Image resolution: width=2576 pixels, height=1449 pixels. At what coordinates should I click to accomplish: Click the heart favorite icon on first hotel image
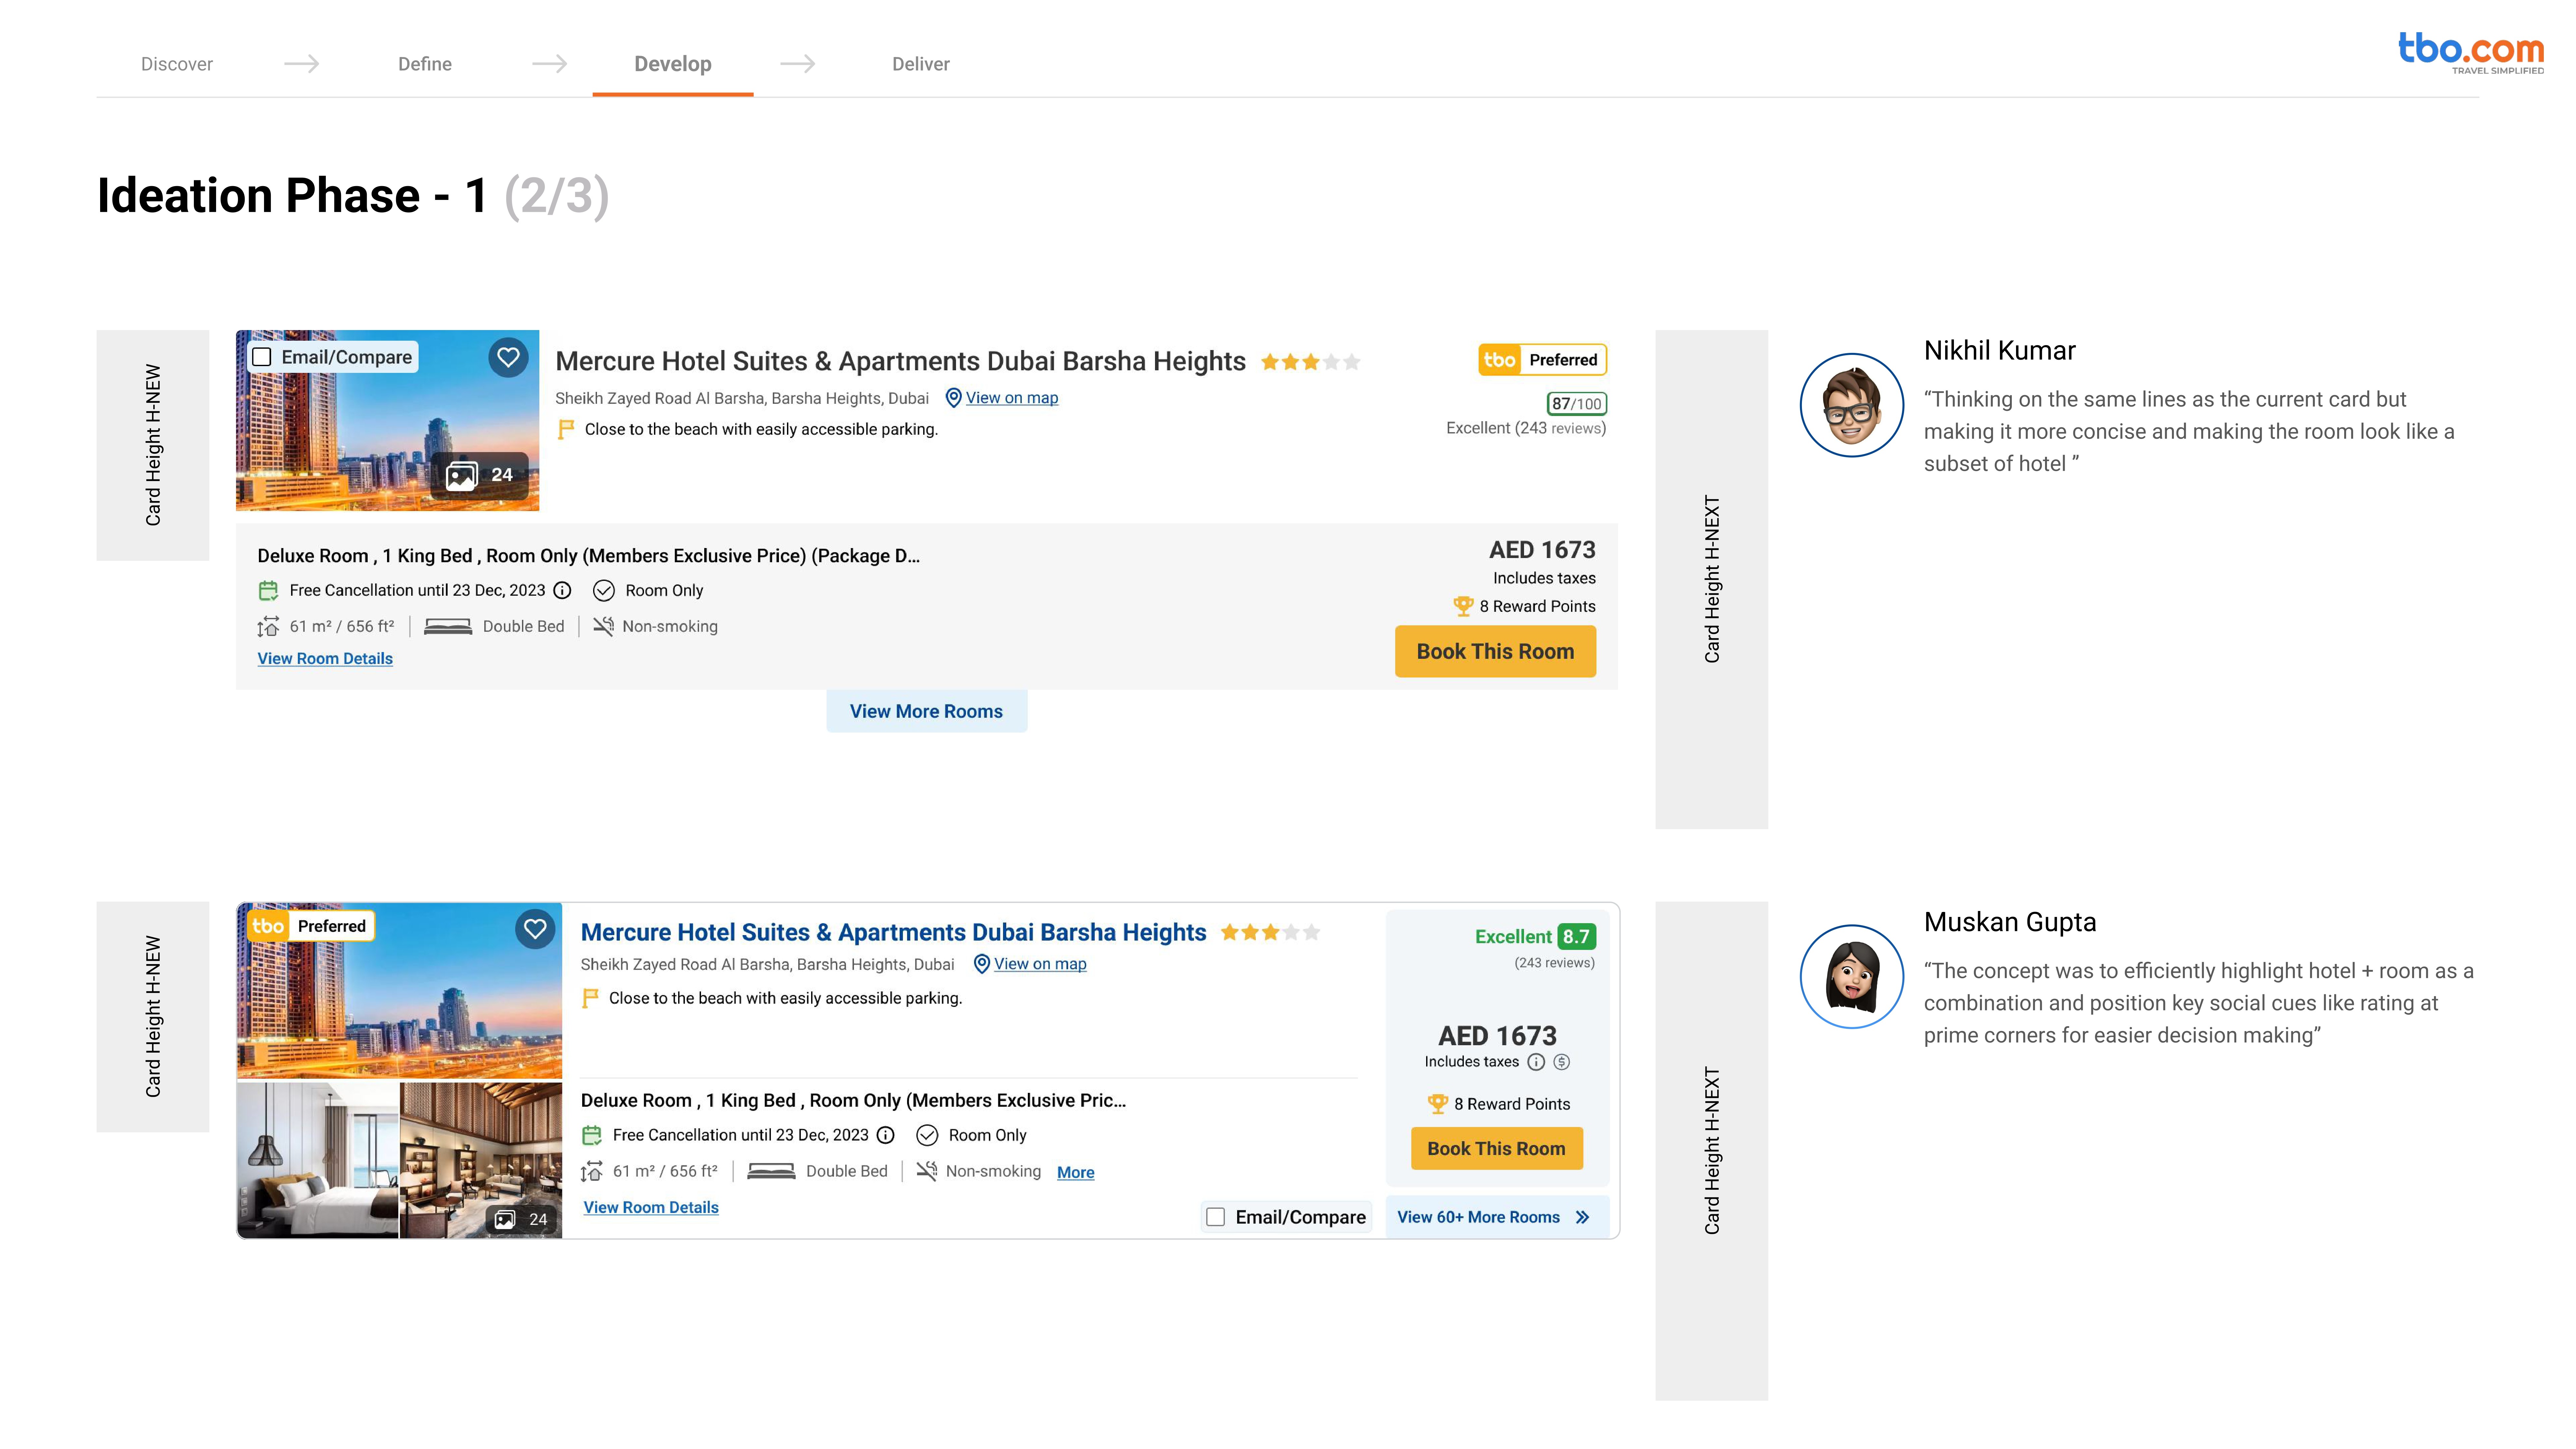click(508, 357)
